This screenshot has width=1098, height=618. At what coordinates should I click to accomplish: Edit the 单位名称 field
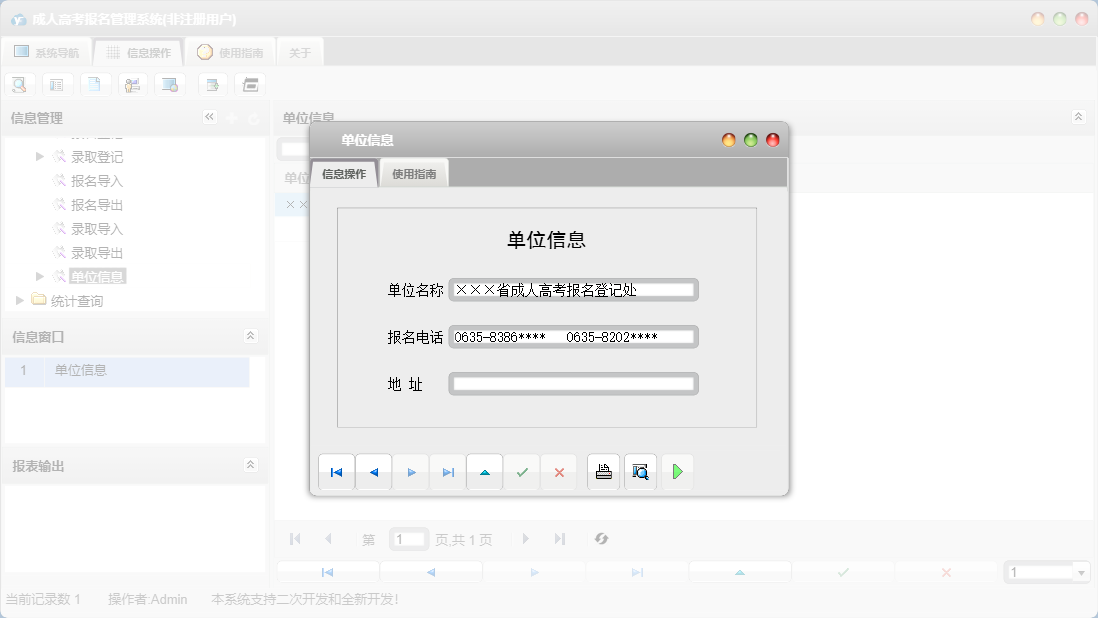574,290
